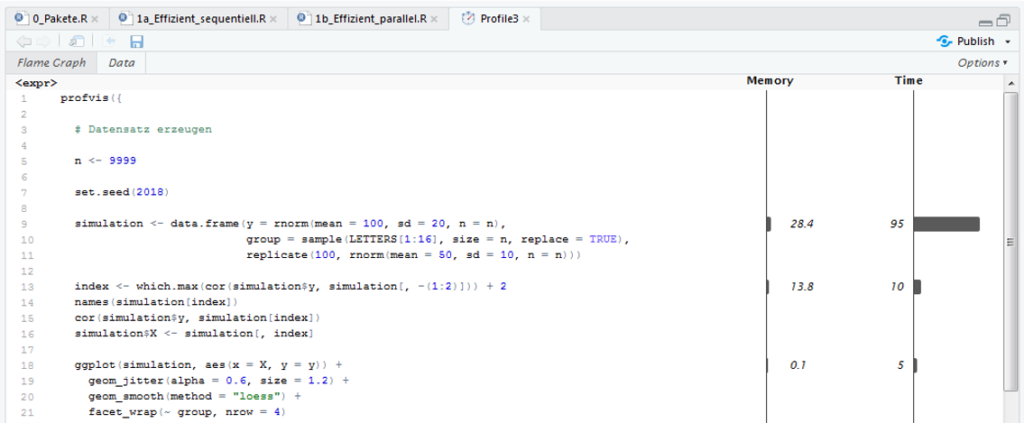Screen dimensions: 1024x423
Task: Click the 'simulation$X <-' line
Action: point(194,334)
